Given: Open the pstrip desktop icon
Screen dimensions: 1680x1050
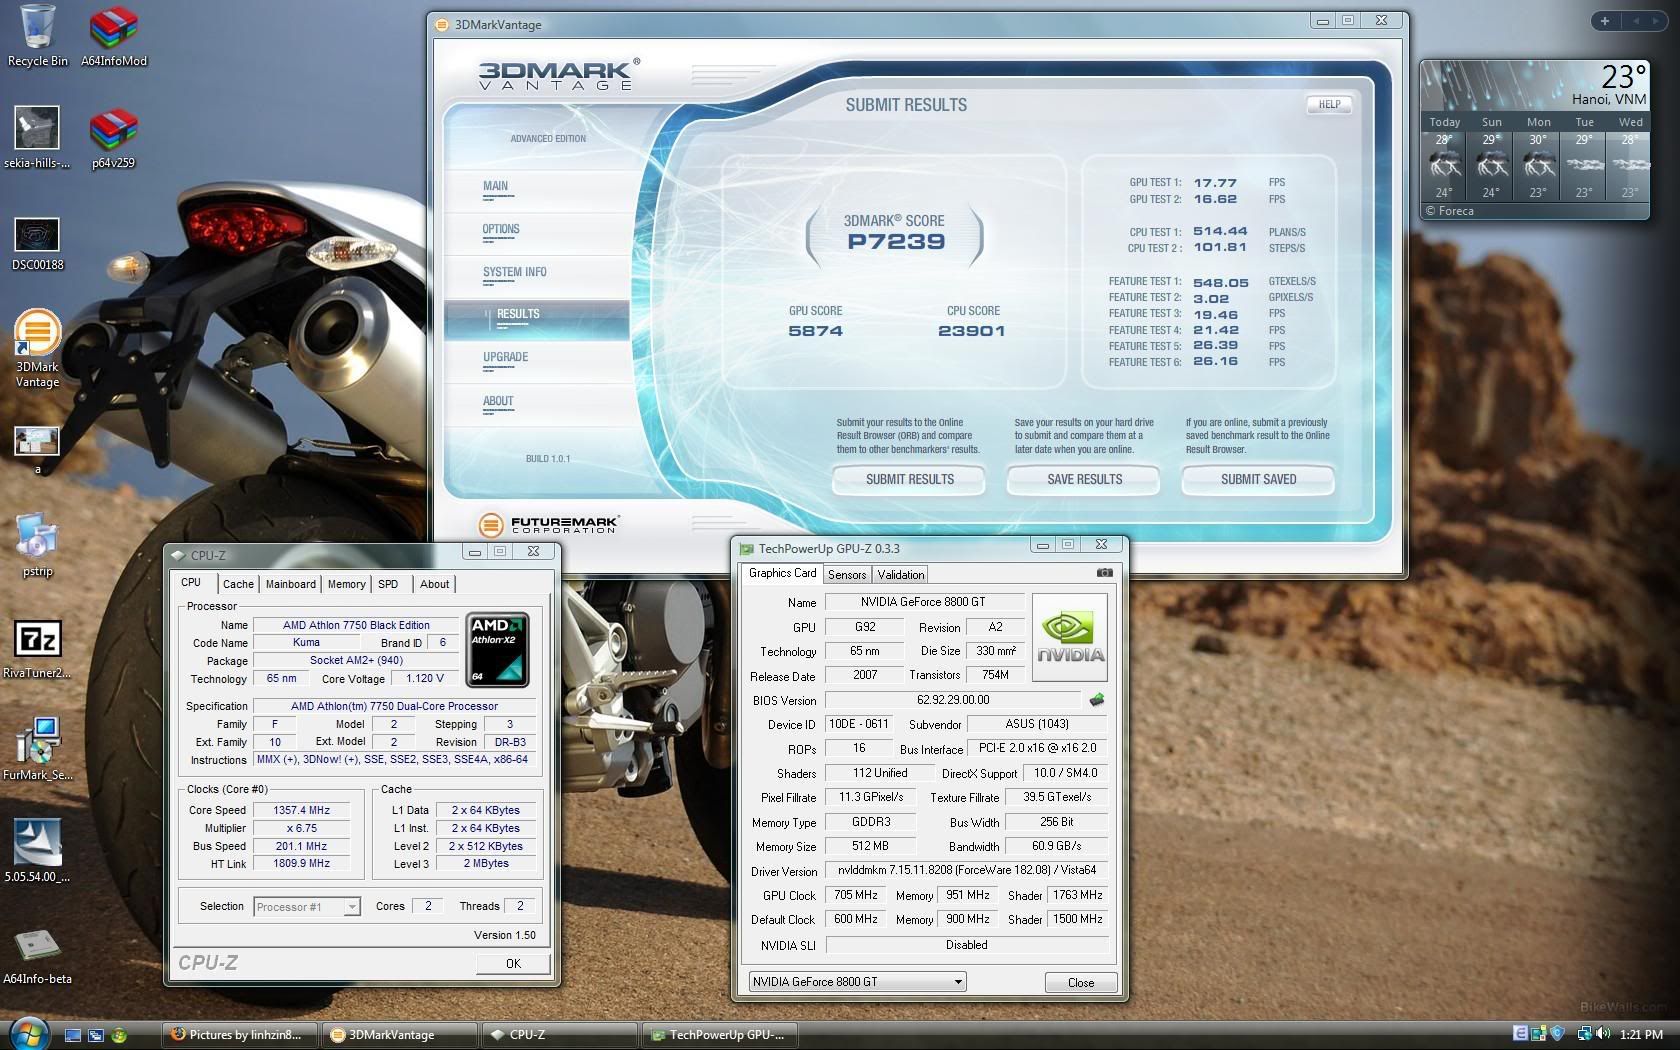Looking at the screenshot, I should 37,545.
